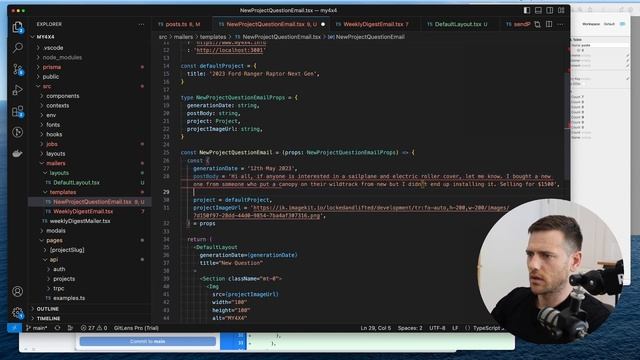640x360 pixels.
Task: Collapse the mailers folder
Action: click(56, 163)
